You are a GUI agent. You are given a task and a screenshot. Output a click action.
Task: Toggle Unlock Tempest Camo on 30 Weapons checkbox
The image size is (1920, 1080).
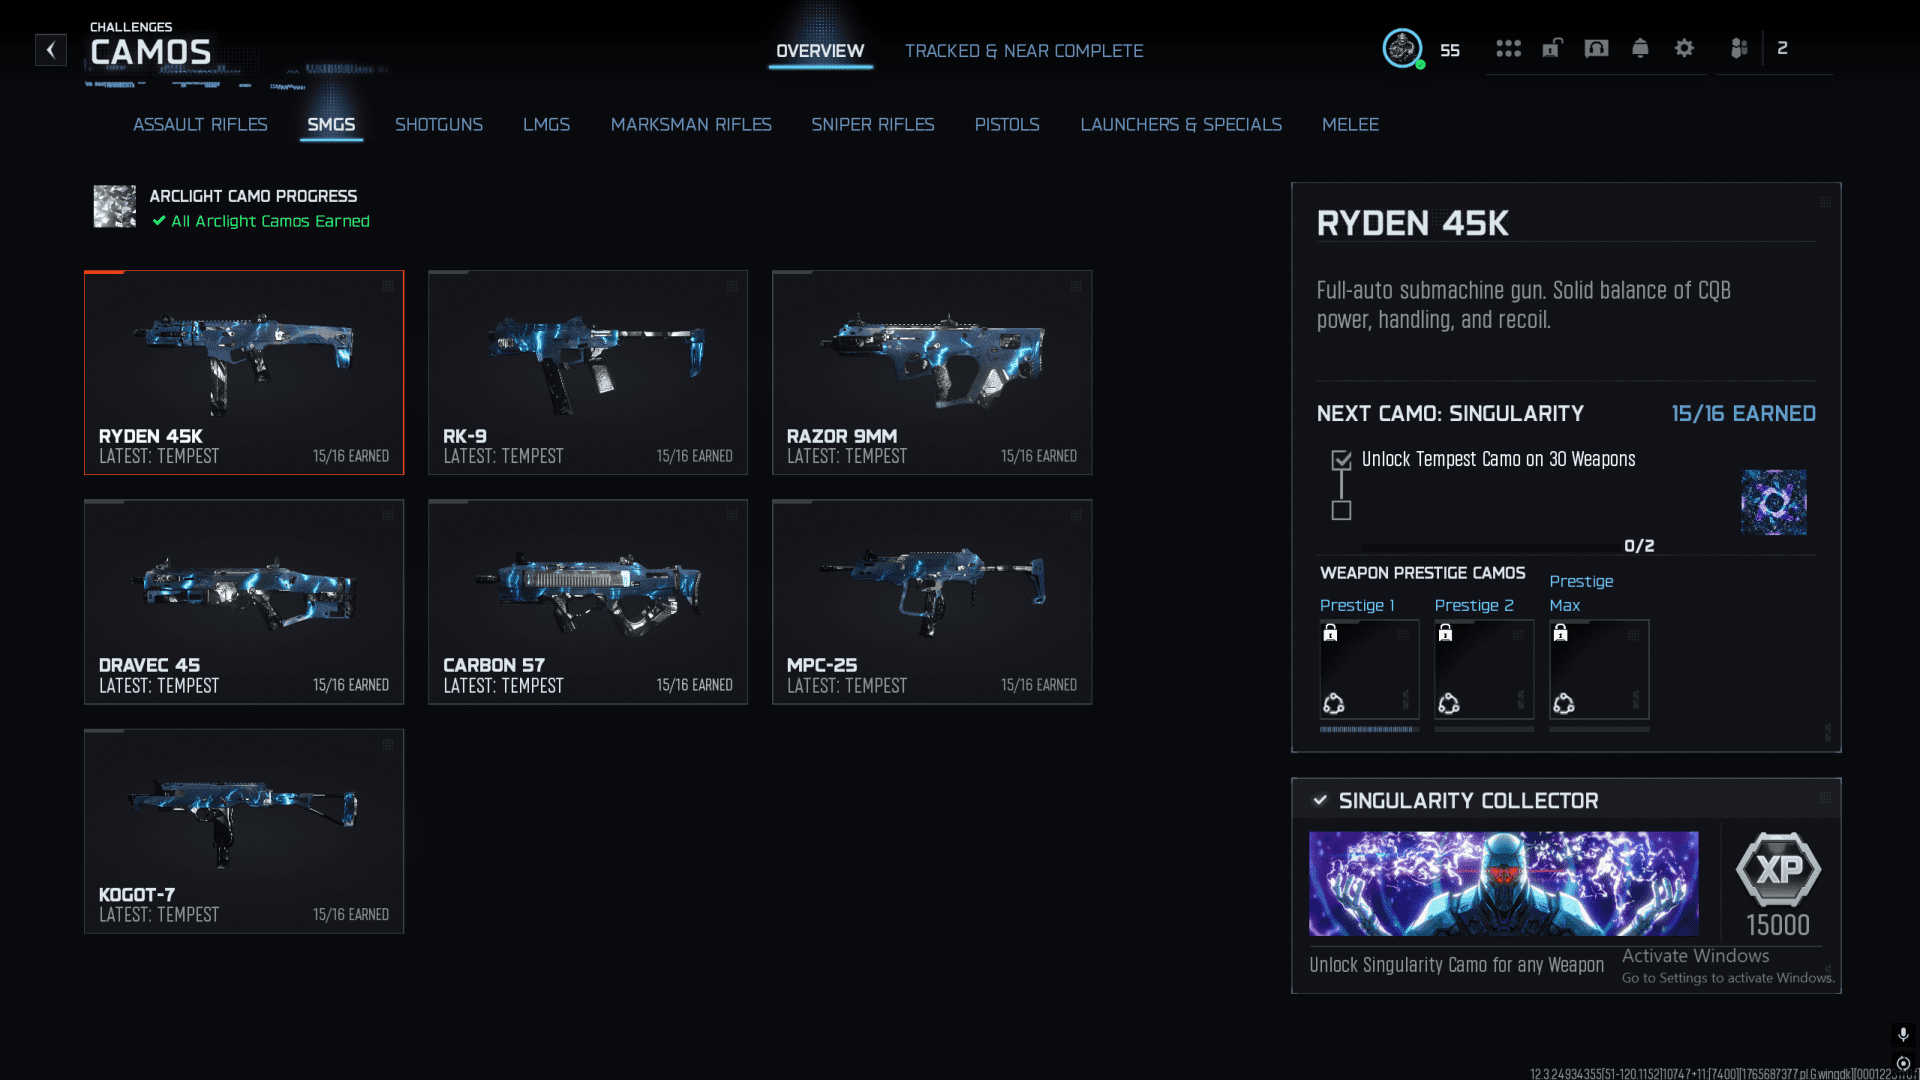point(1341,460)
